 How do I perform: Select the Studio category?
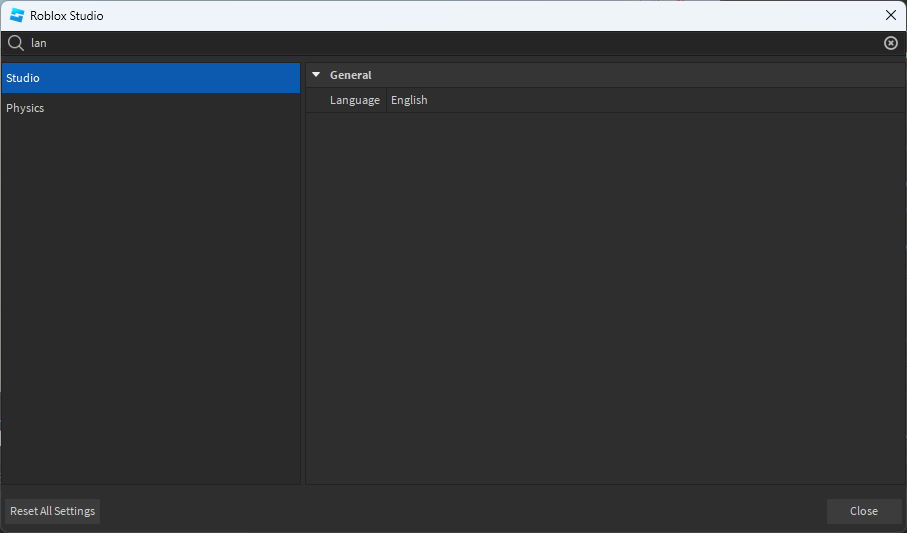coord(151,78)
